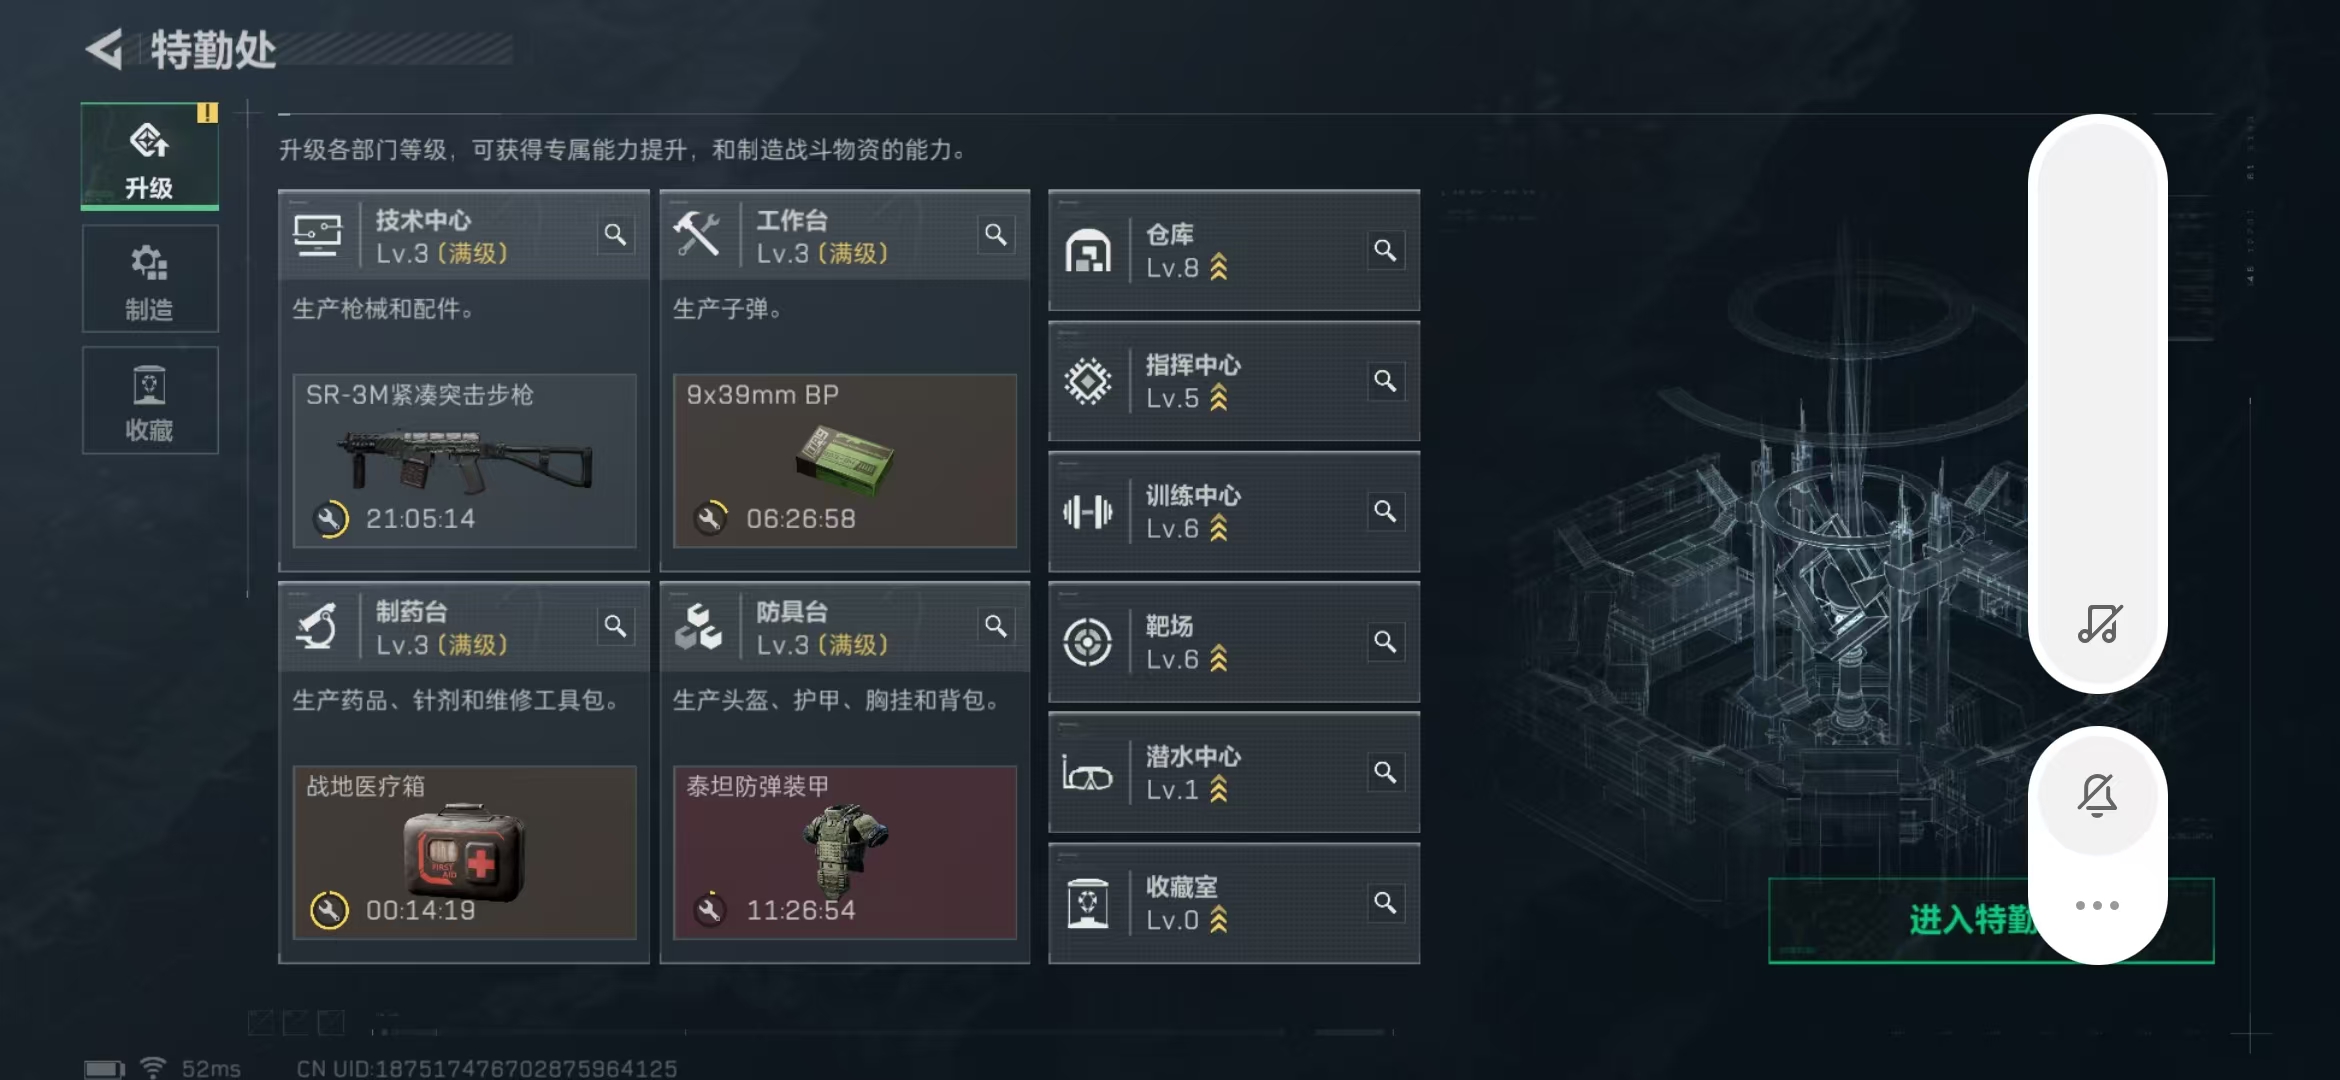Open magnifier details for 制药台

[615, 626]
